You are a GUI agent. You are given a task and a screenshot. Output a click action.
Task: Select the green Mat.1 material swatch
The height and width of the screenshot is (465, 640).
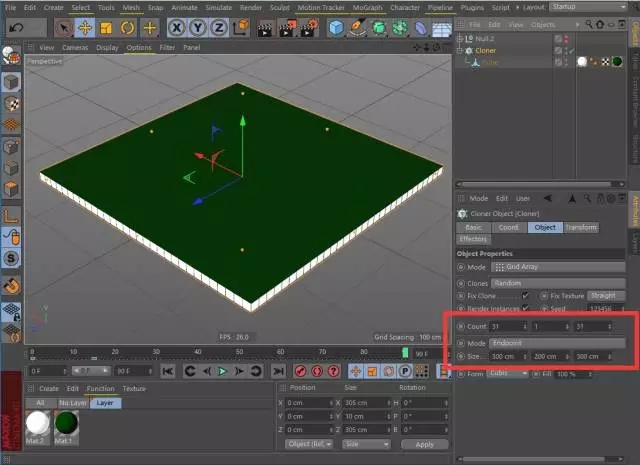(65, 423)
